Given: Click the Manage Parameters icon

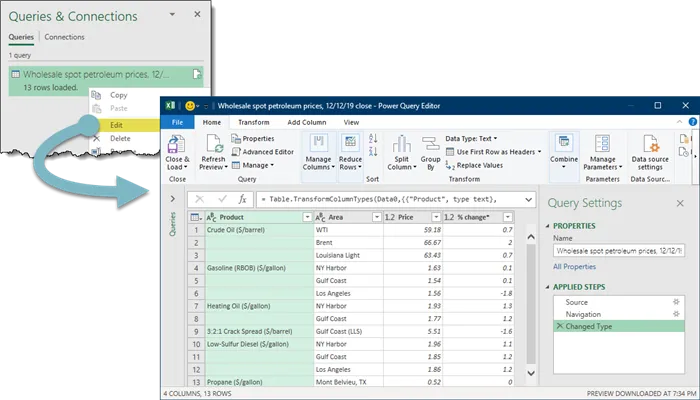Looking at the screenshot, I should pyautogui.click(x=603, y=143).
